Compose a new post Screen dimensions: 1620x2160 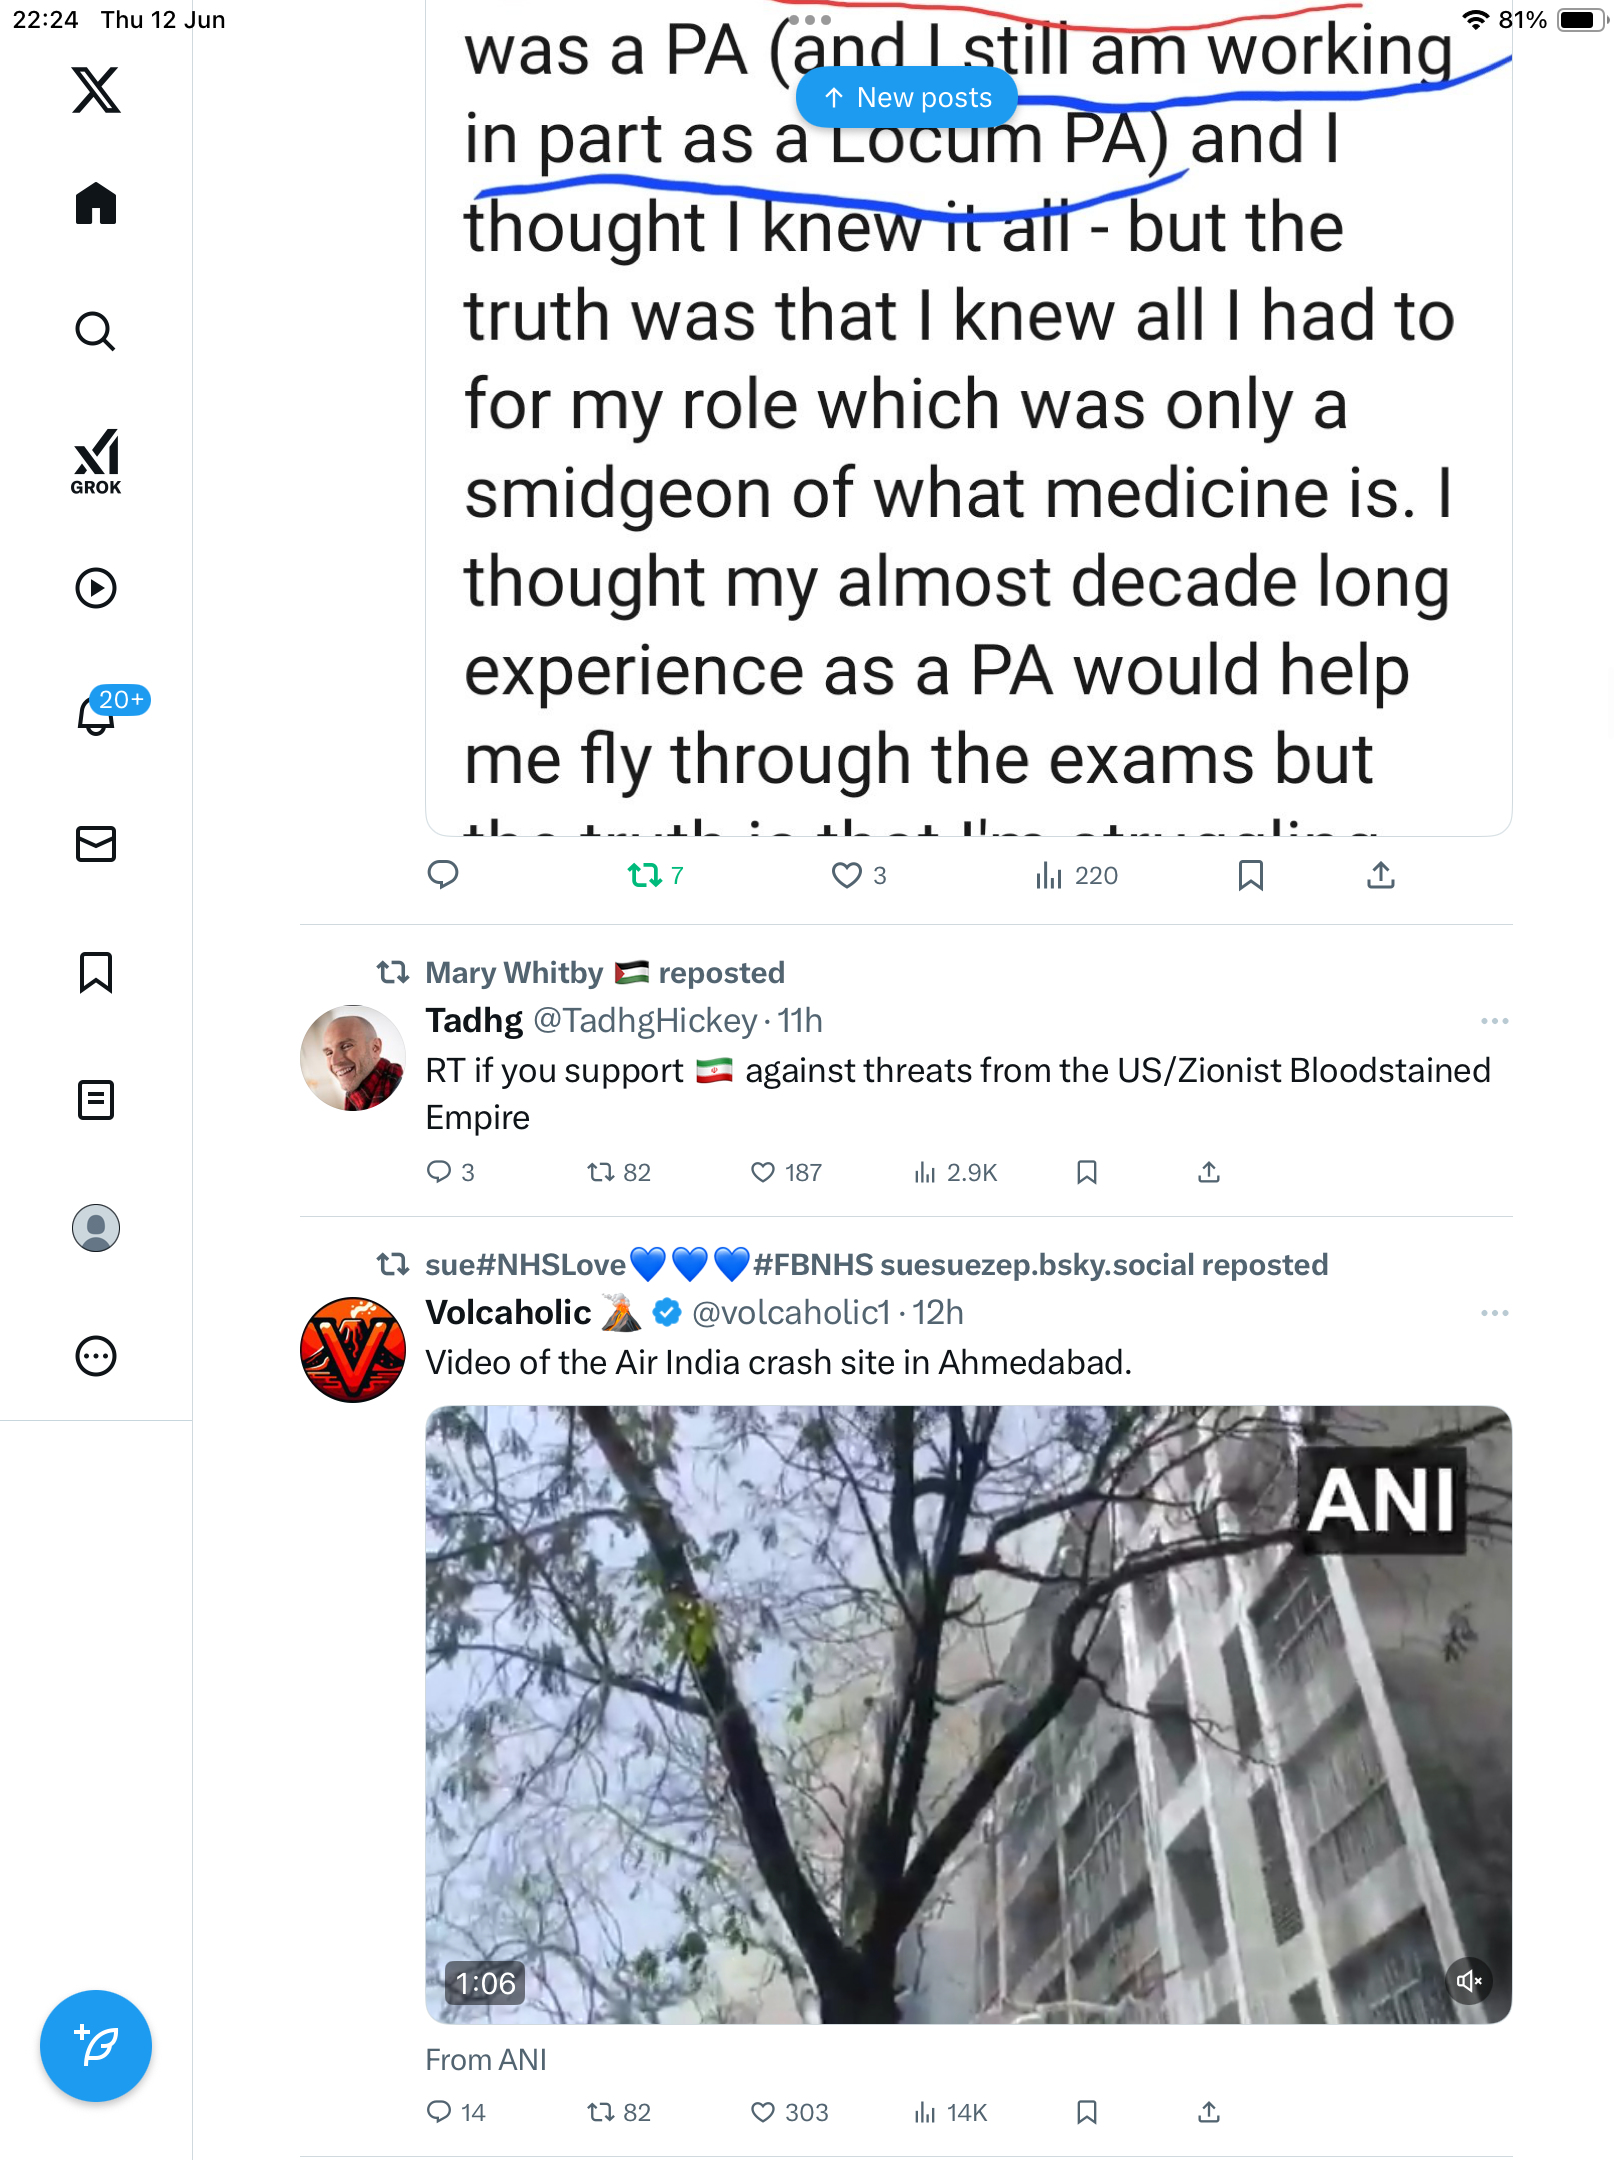[96, 2046]
